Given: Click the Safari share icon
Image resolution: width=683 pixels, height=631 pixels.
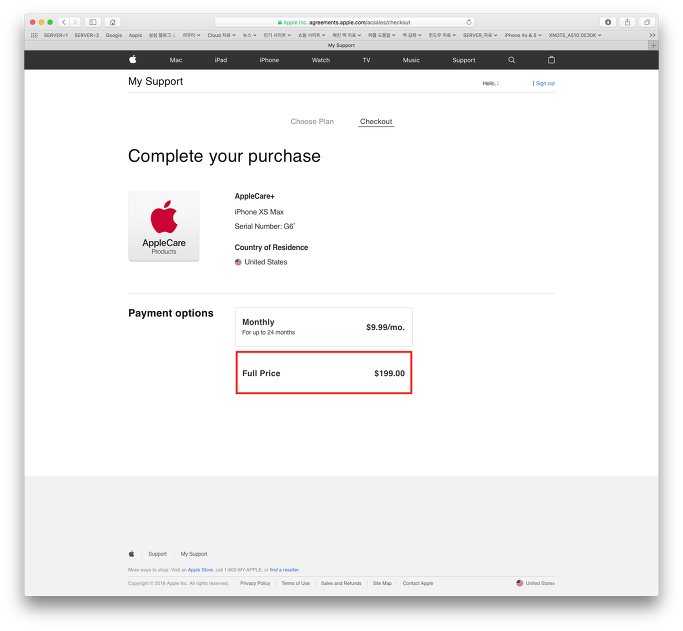Looking at the screenshot, I should click(x=627, y=22).
